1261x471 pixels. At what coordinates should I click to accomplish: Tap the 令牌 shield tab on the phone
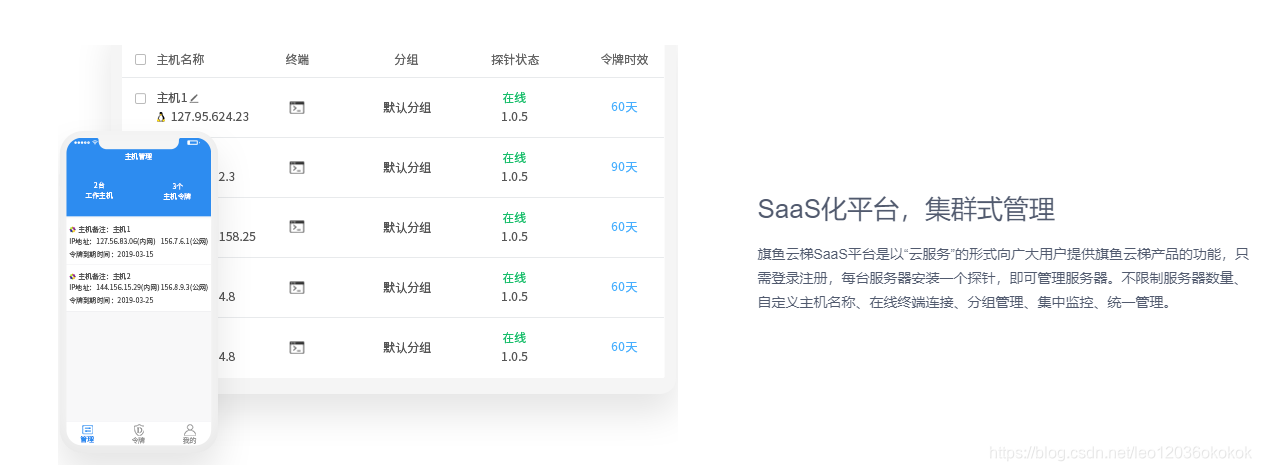pos(139,430)
